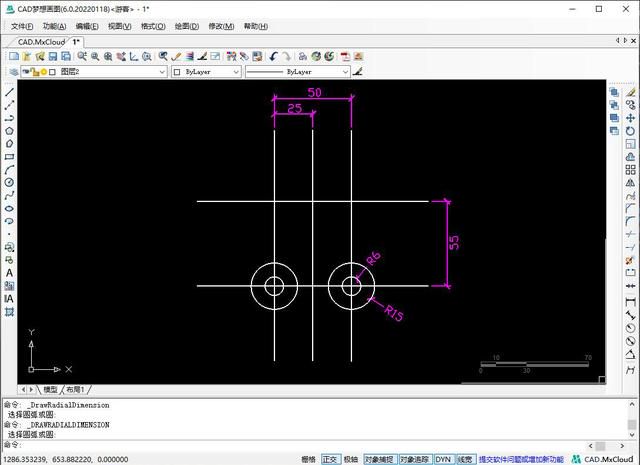Screen dimensions: 640x465
Task: Click the command history scroll-up arrow
Action: [x=632, y=405]
